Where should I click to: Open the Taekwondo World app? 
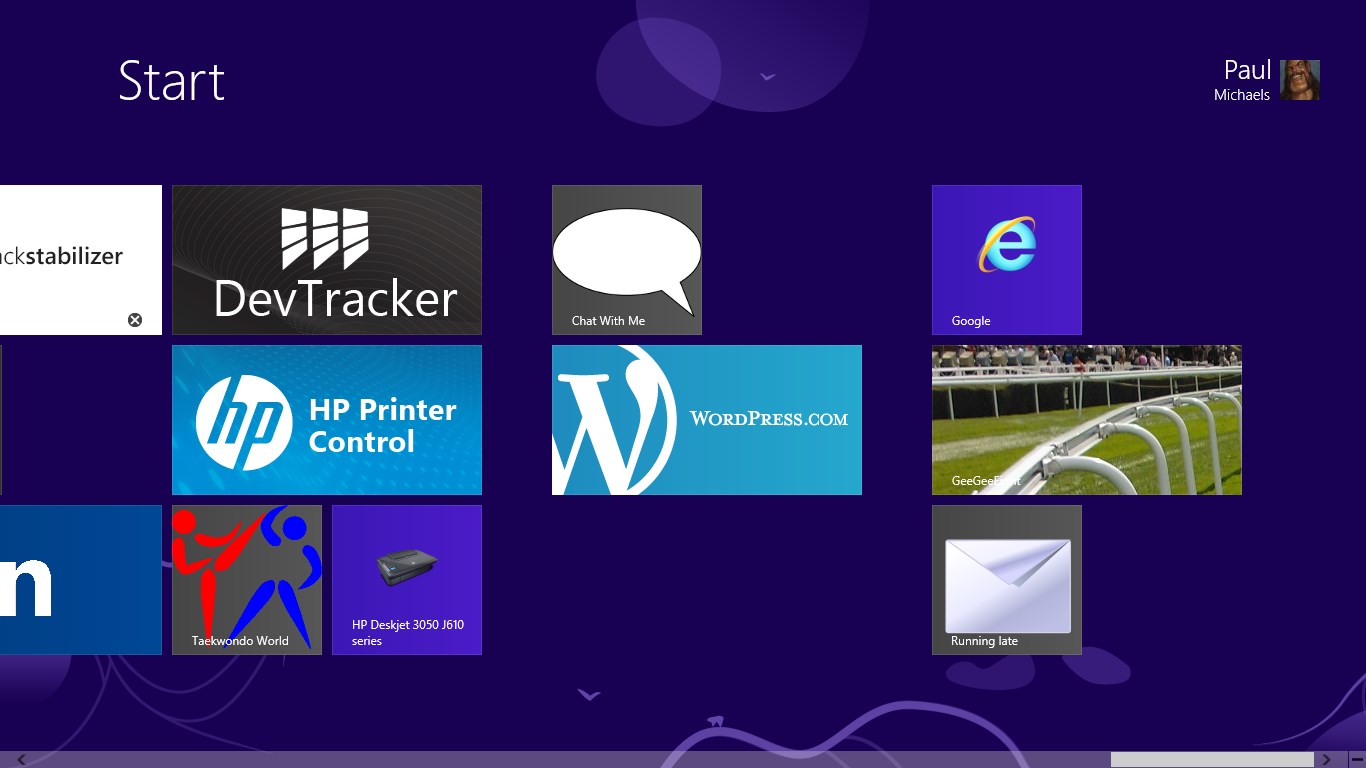pos(246,580)
